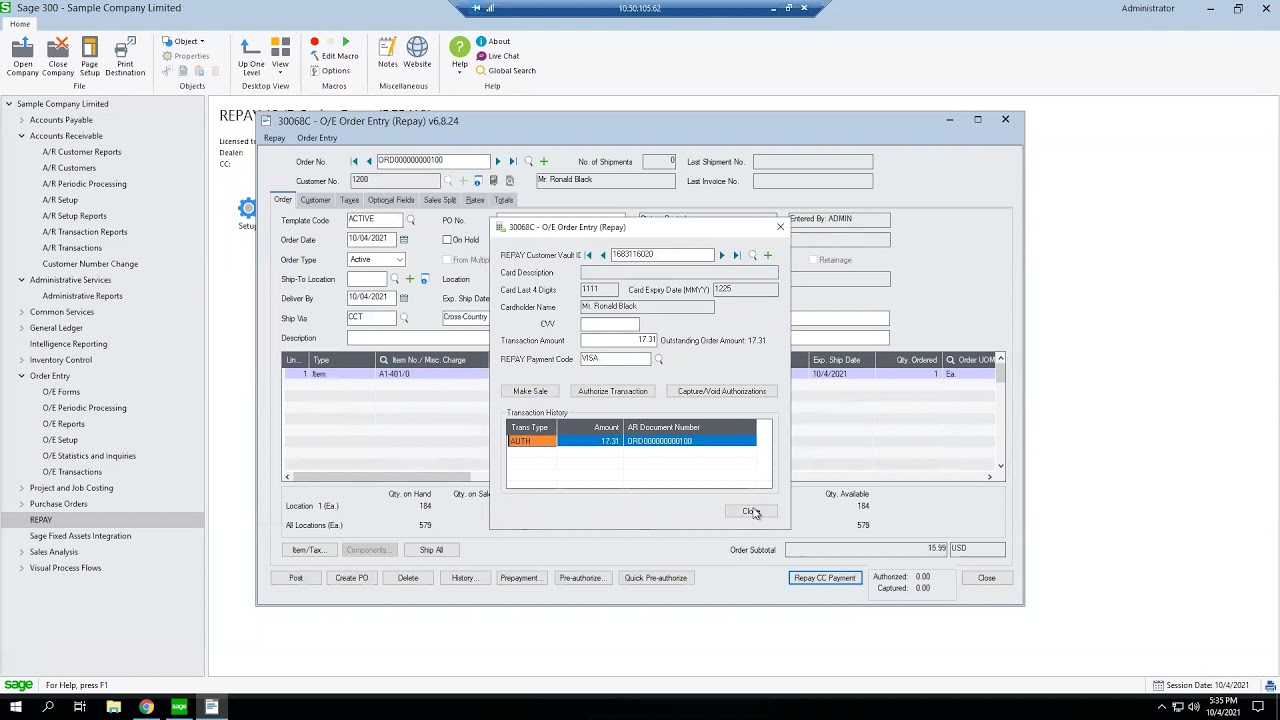The image size is (1280, 720).
Task: Click Edit Macro in Macros group
Action: [333, 56]
